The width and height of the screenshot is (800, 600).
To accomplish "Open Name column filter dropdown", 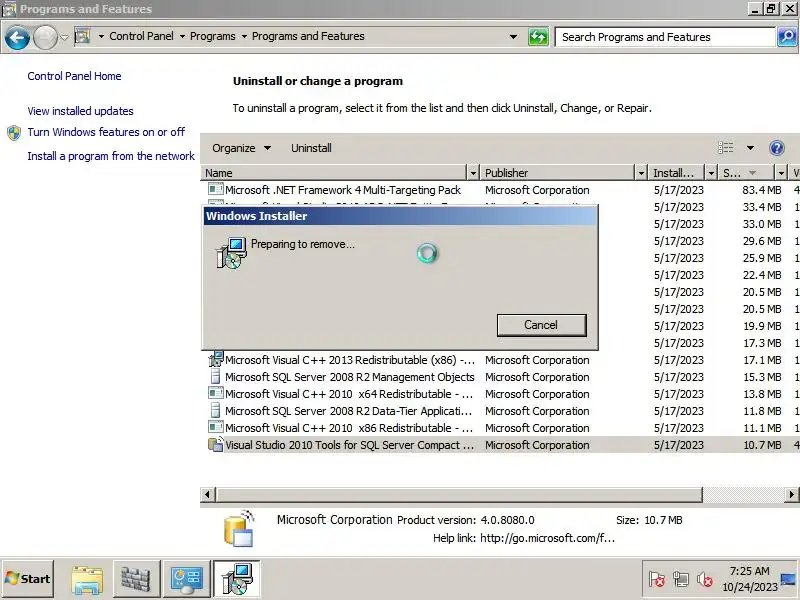I will 473,173.
